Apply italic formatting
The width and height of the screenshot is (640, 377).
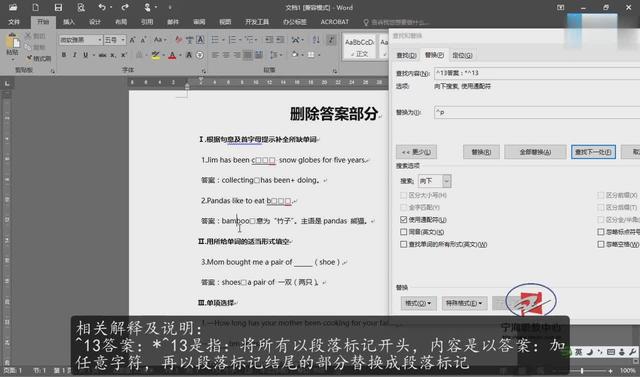pos(74,55)
